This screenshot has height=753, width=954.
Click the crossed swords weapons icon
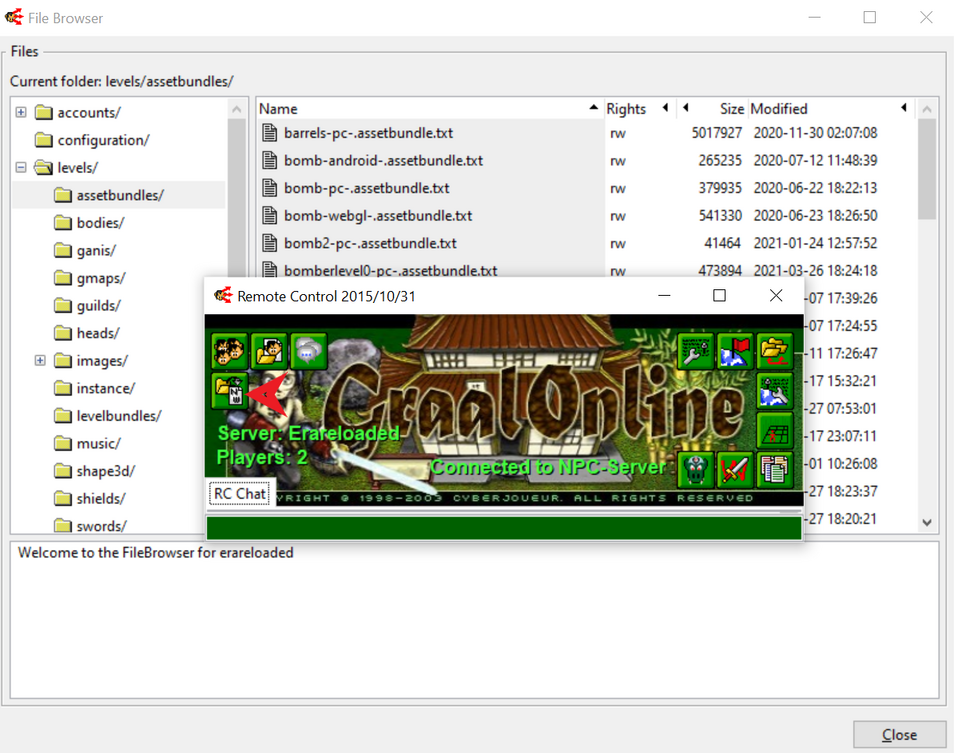(x=735, y=469)
